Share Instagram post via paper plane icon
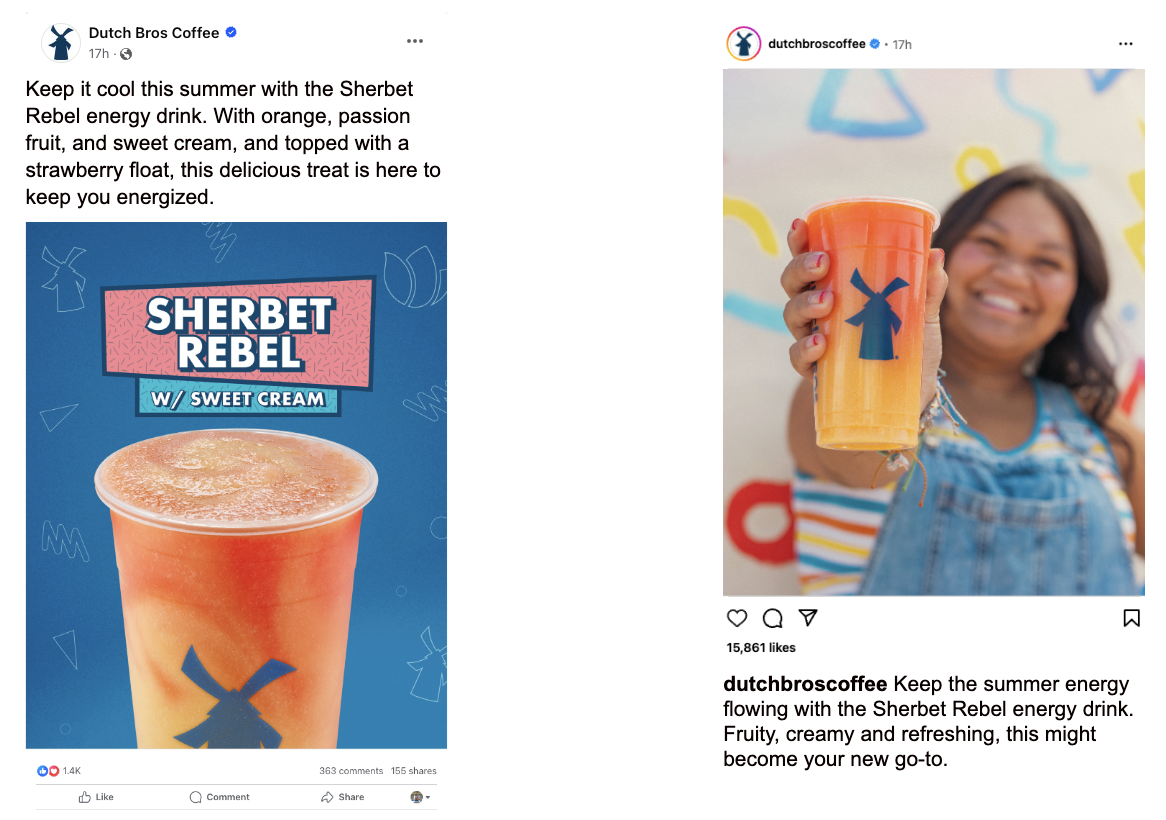 tap(808, 618)
